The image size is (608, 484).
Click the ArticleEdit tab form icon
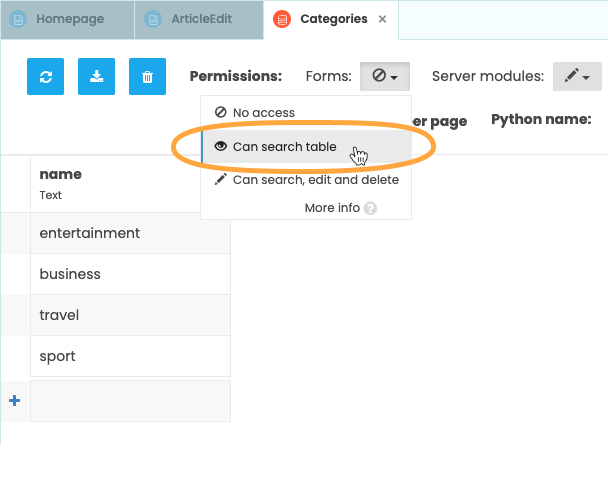153,19
